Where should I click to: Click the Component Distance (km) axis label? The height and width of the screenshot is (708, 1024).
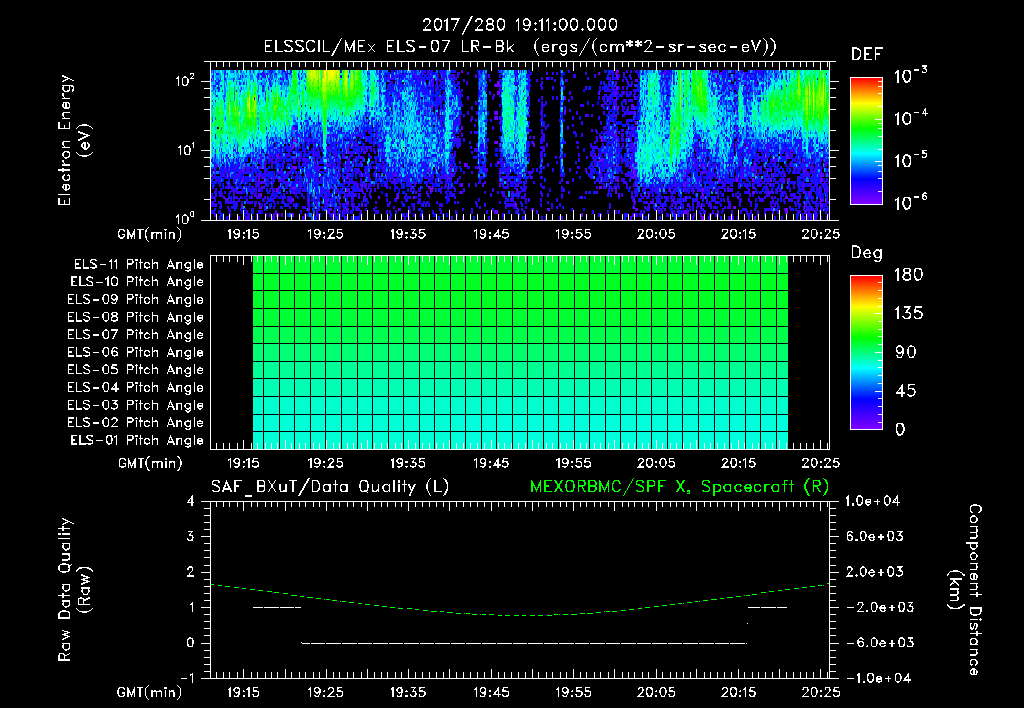point(965,589)
